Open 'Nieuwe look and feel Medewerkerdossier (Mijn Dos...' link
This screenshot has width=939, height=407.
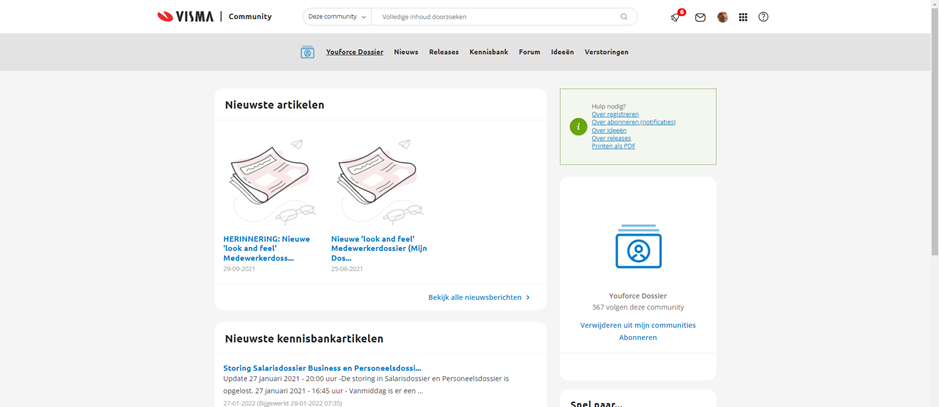tap(379, 248)
